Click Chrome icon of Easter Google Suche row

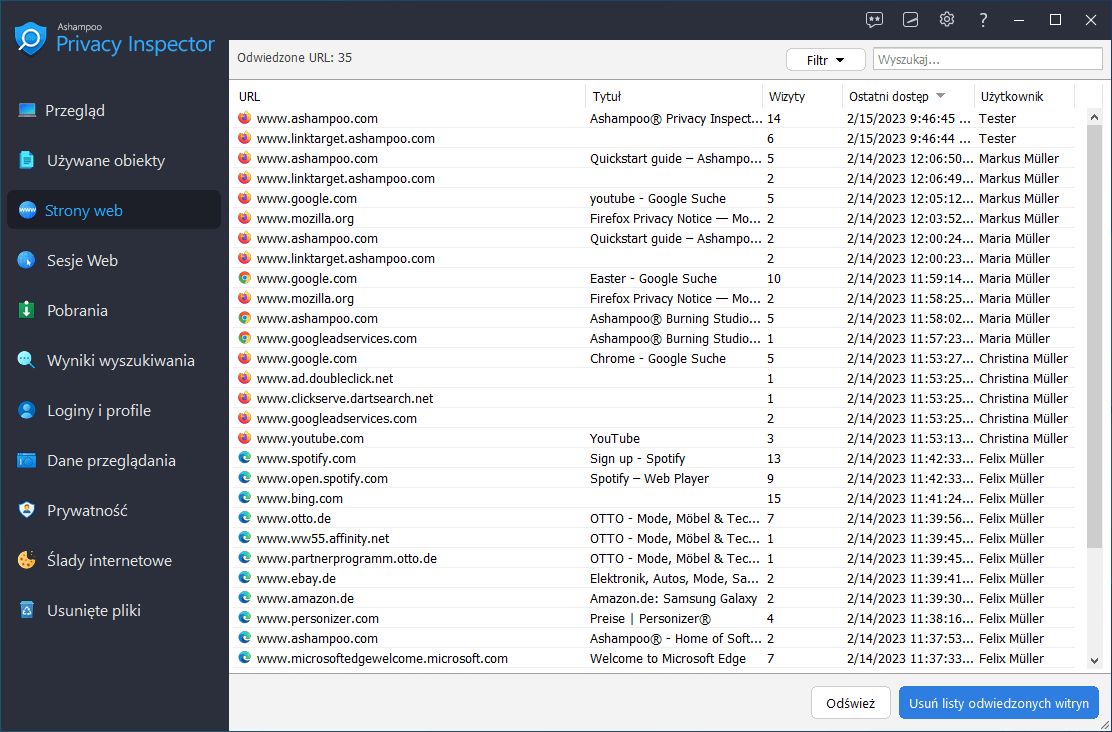(245, 278)
